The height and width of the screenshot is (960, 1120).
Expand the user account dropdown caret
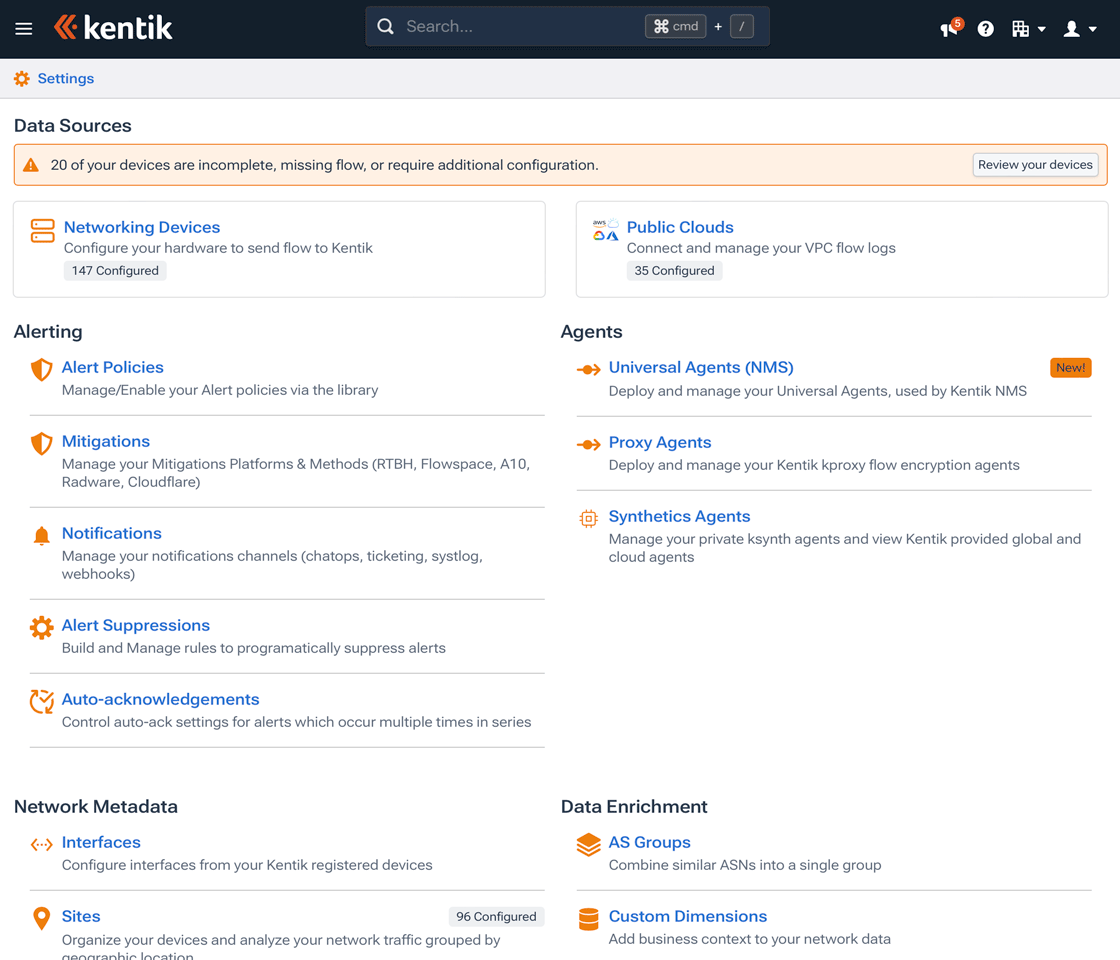(x=1092, y=28)
